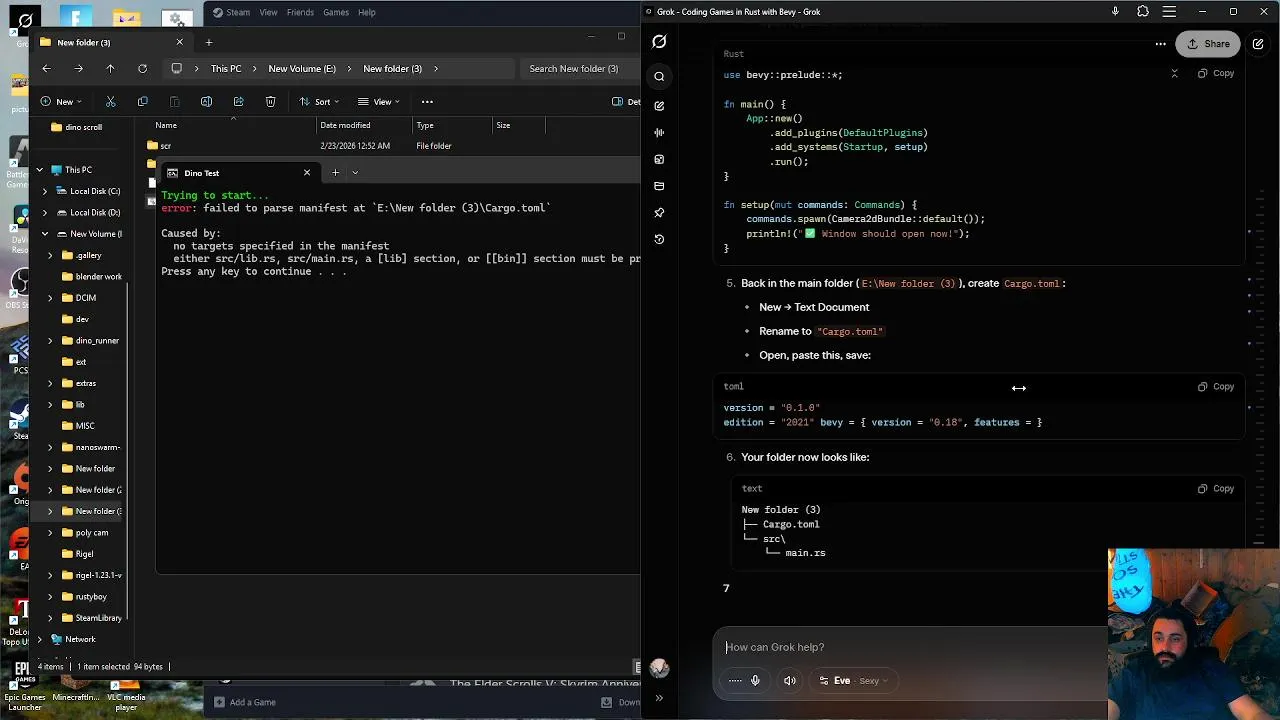
Task: Refresh the File Explorer folder
Action: pyautogui.click(x=142, y=68)
